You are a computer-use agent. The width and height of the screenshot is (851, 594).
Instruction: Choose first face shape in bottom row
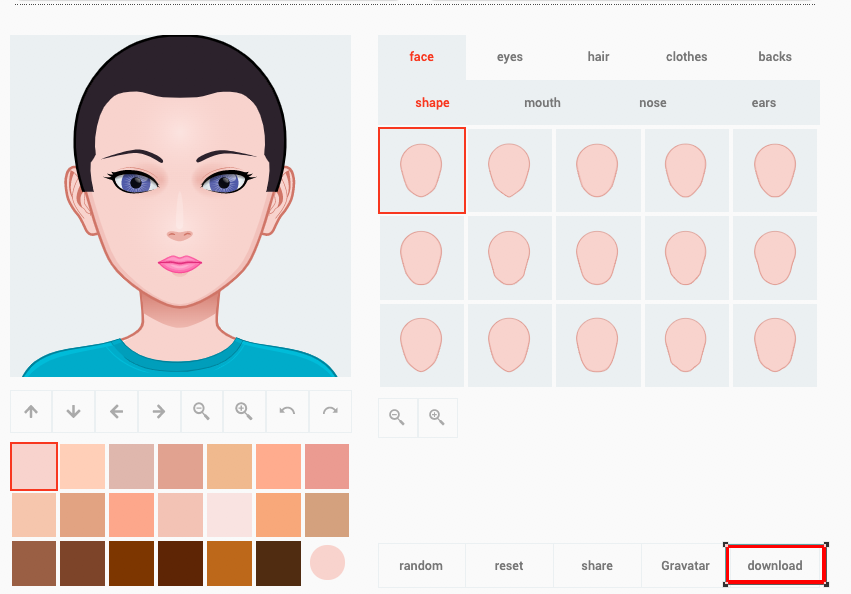pos(422,345)
